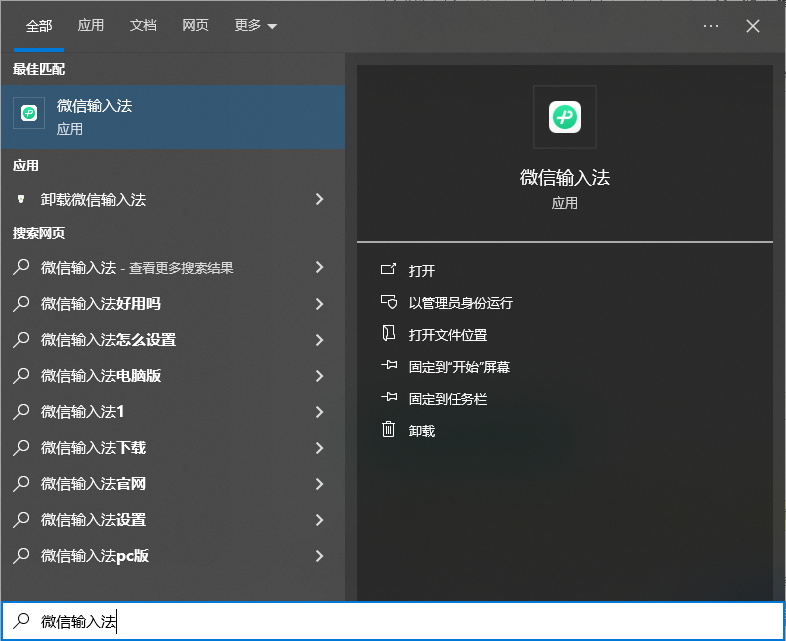Open the 微信输入法 best match result
Viewport: 786px width, 641px height.
[172, 117]
